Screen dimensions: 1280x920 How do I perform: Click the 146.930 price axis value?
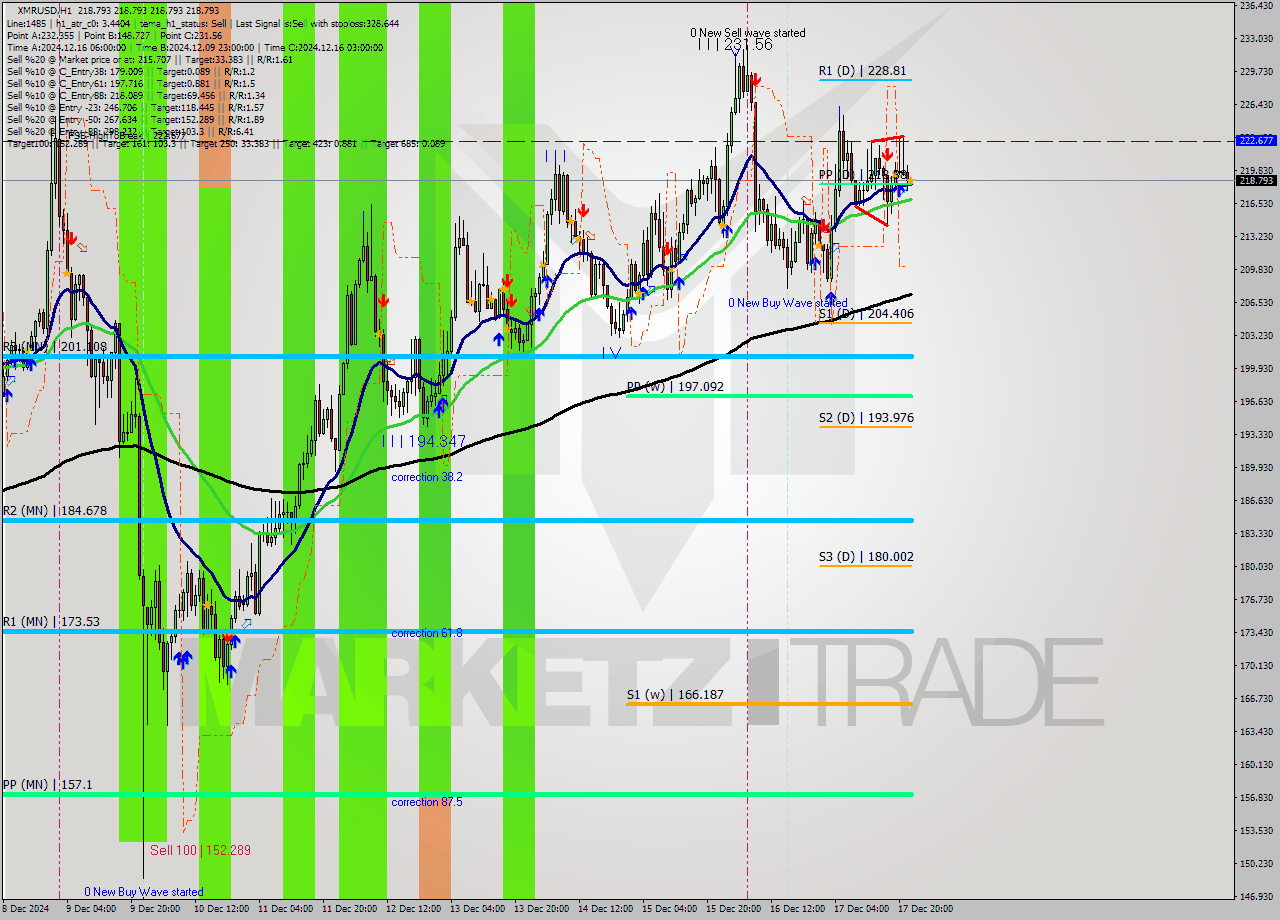[1256, 897]
